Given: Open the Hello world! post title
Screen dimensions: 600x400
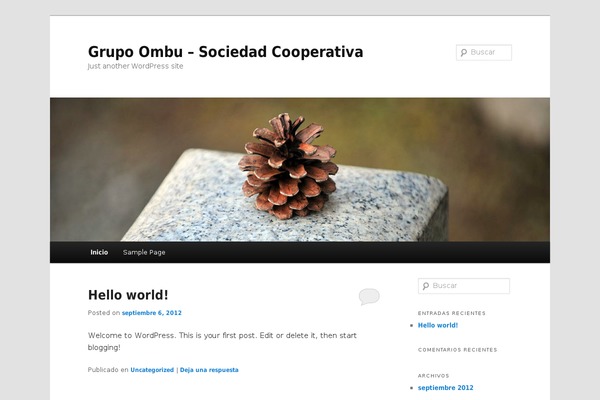Looking at the screenshot, I should point(128,295).
